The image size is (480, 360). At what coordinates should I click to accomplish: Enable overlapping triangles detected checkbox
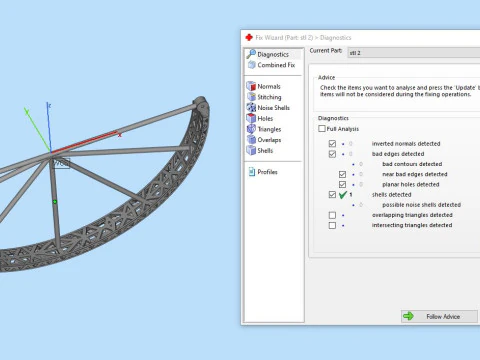[x=332, y=215]
